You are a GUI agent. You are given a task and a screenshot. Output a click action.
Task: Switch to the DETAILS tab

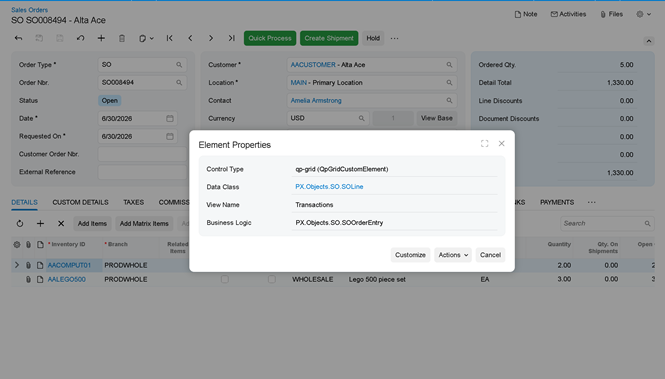coord(24,202)
